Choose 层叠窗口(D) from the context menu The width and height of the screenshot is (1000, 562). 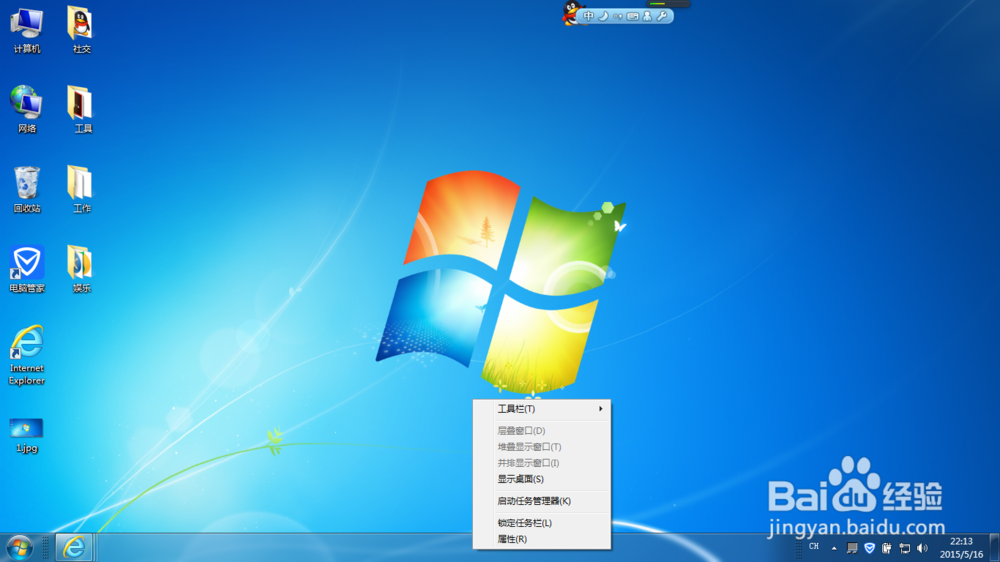[x=541, y=431]
